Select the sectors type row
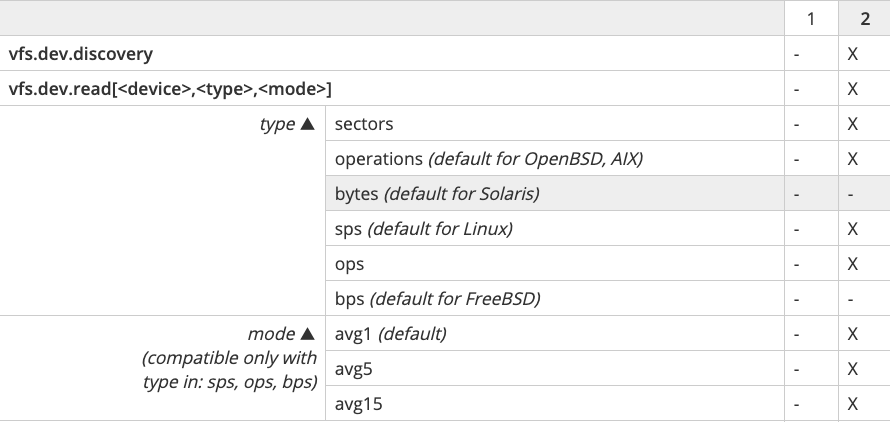This screenshot has width=890, height=422. coord(364,124)
